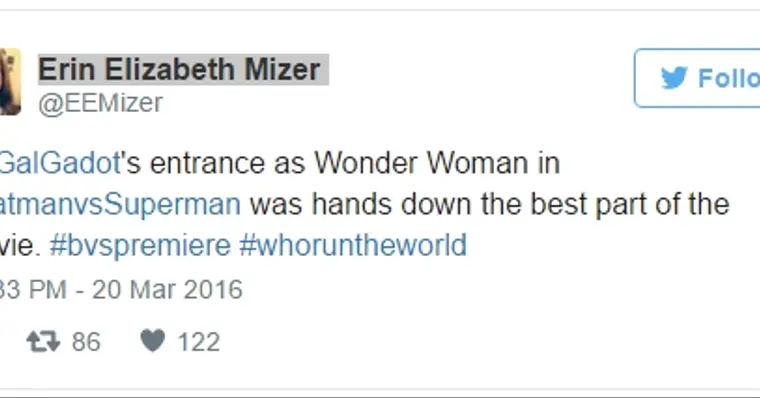Like the tweet with the heart icon
This screenshot has width=760, height=398.
(x=153, y=340)
